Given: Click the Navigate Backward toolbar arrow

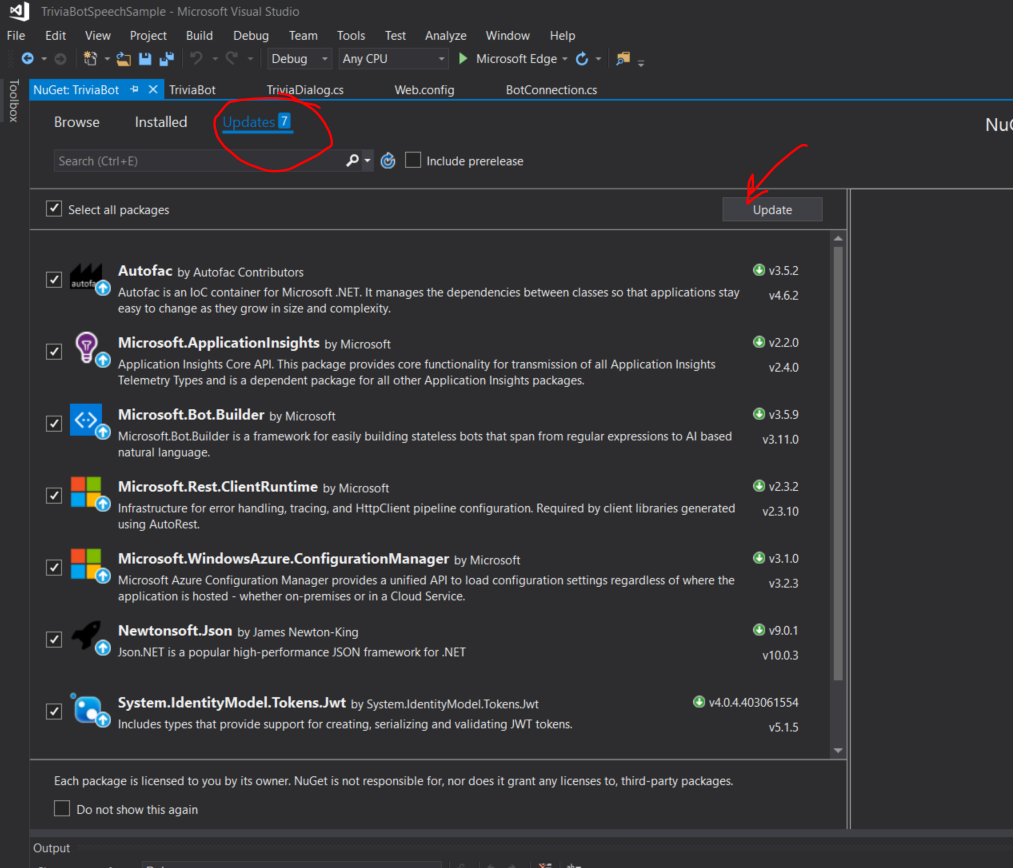Looking at the screenshot, I should click(28, 59).
